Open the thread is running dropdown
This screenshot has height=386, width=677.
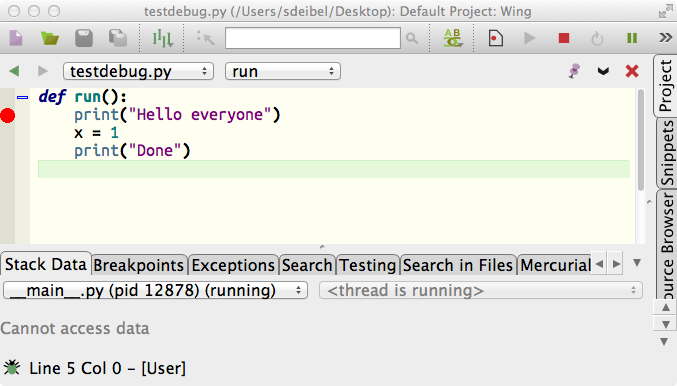point(481,290)
